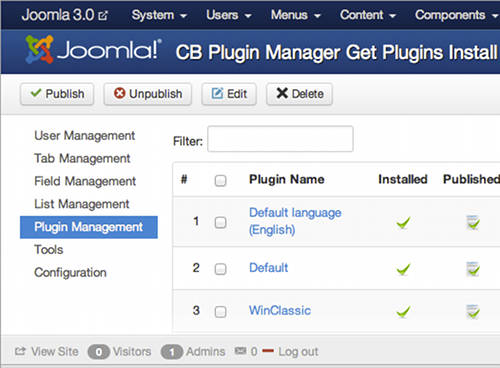Click the 1 Admins badge
Viewport: 500px width, 368px height.
pyautogui.click(x=172, y=352)
